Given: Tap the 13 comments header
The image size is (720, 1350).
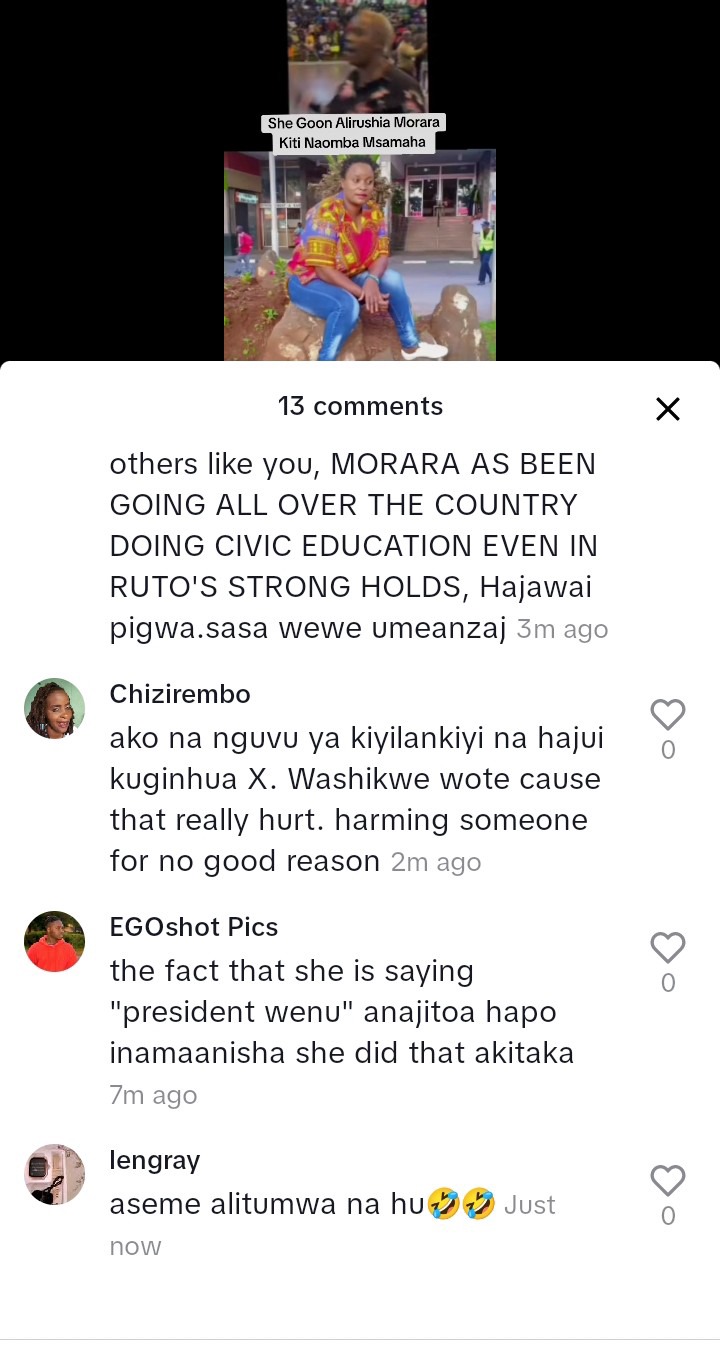Looking at the screenshot, I should coord(360,406).
